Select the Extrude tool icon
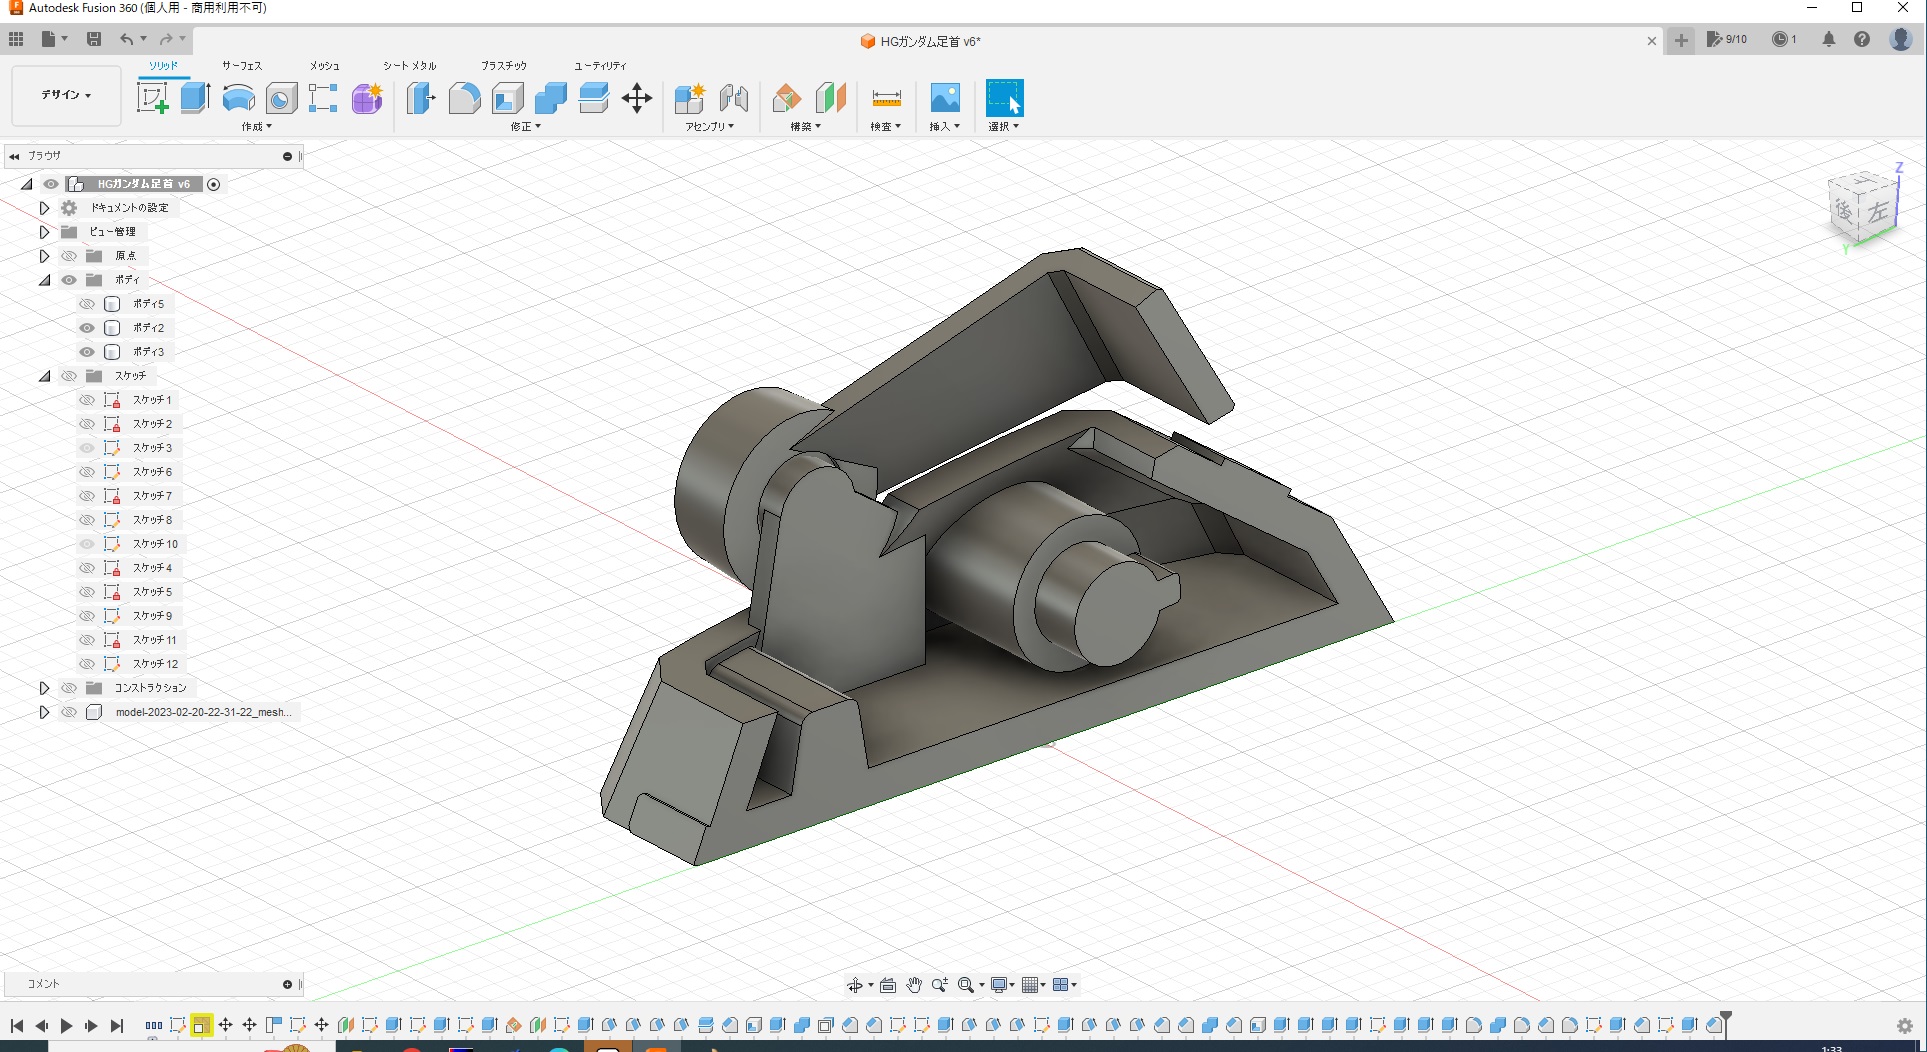The height and width of the screenshot is (1052, 1927). (x=195, y=98)
